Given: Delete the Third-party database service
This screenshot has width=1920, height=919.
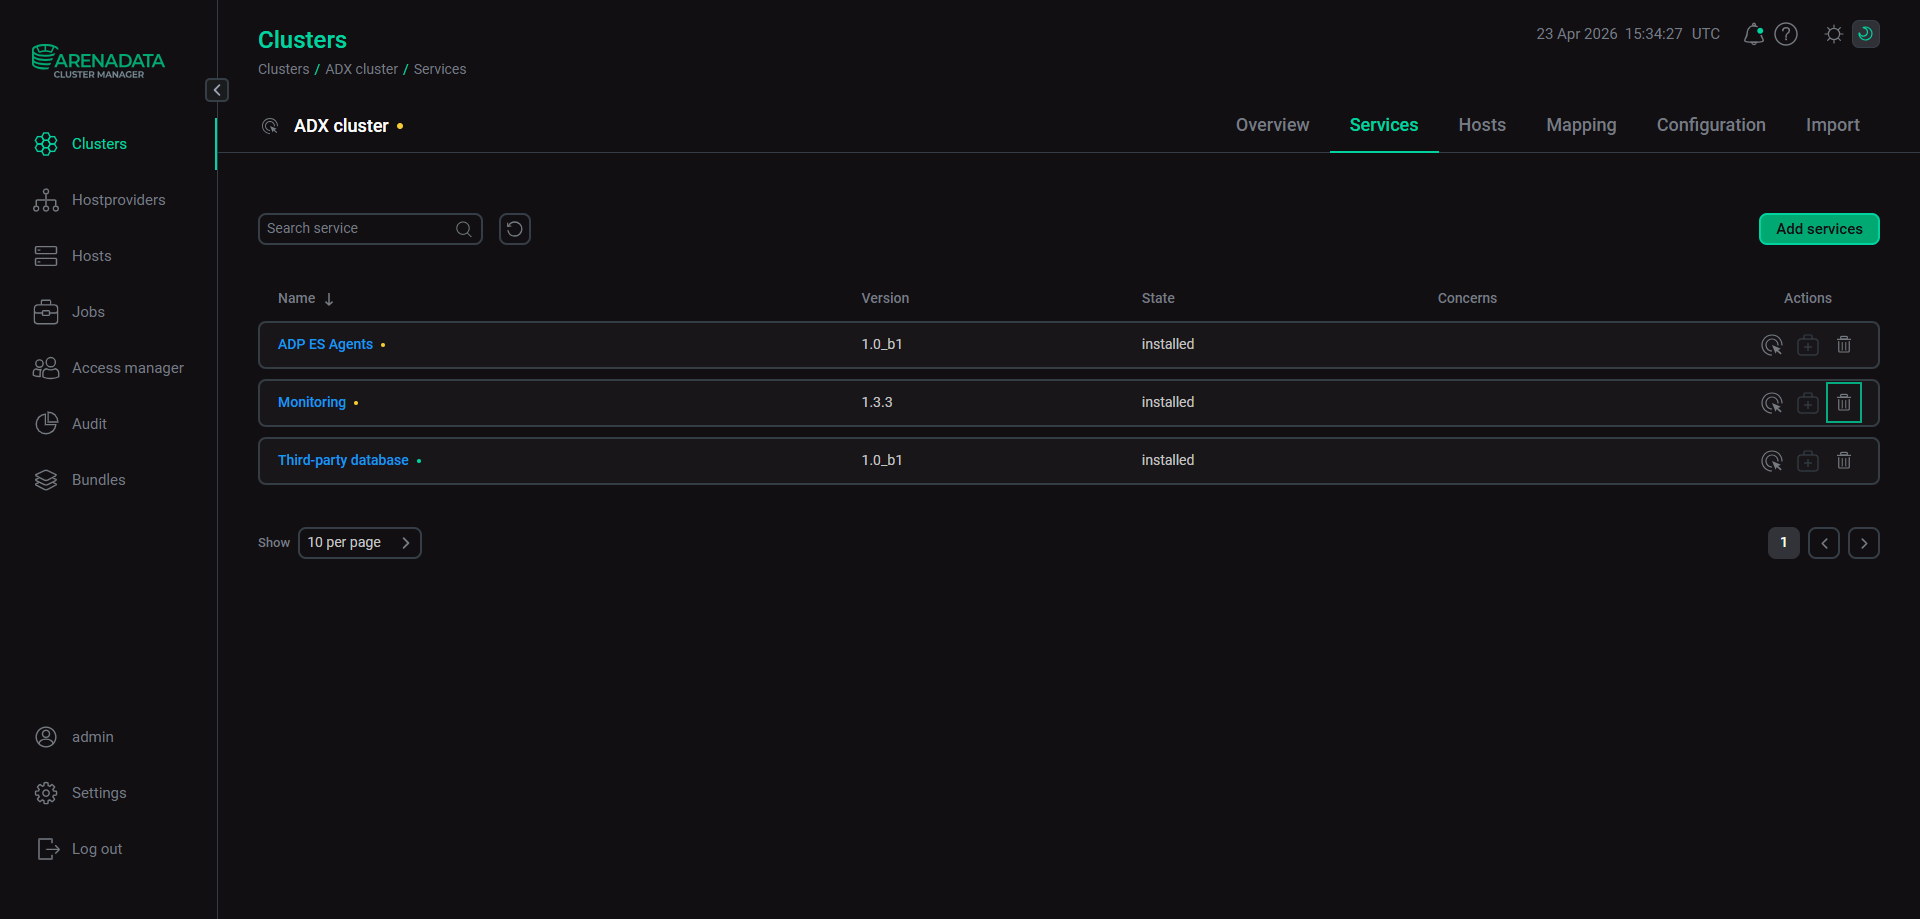Looking at the screenshot, I should click(x=1844, y=461).
